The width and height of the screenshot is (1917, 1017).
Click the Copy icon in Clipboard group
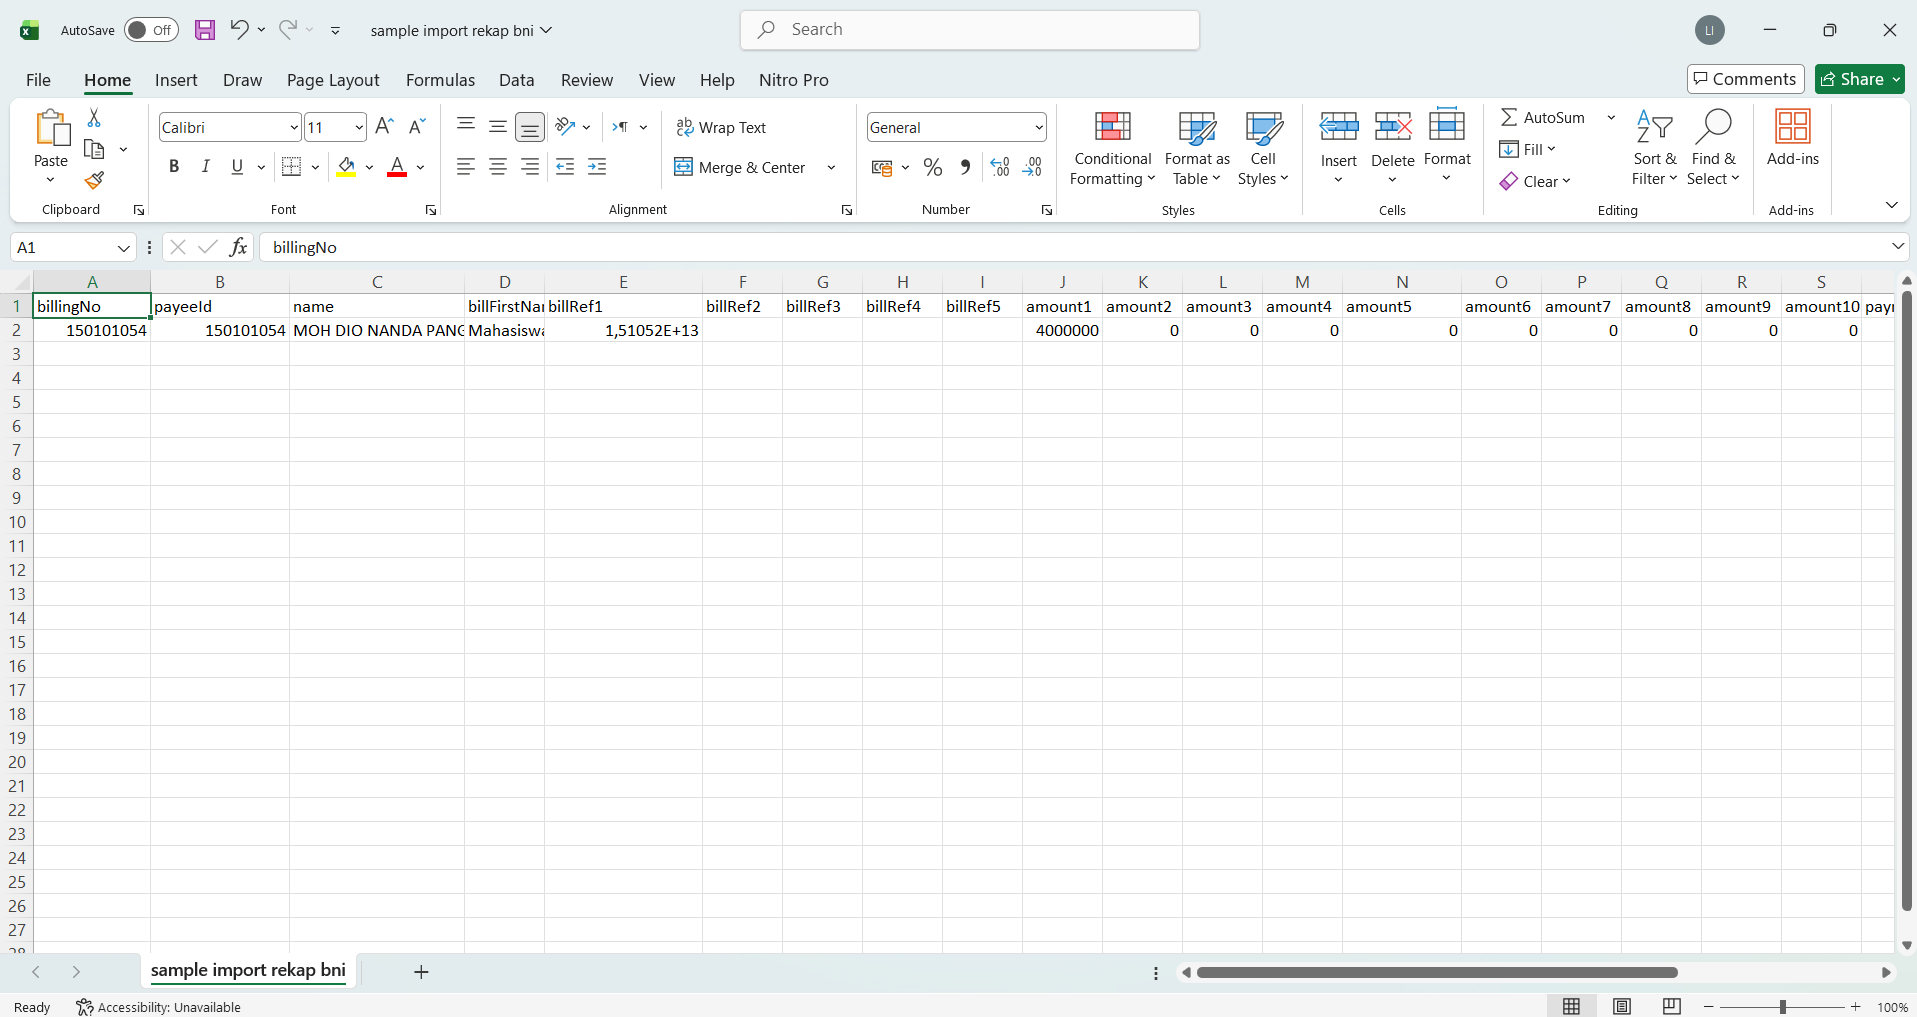pyautogui.click(x=95, y=149)
